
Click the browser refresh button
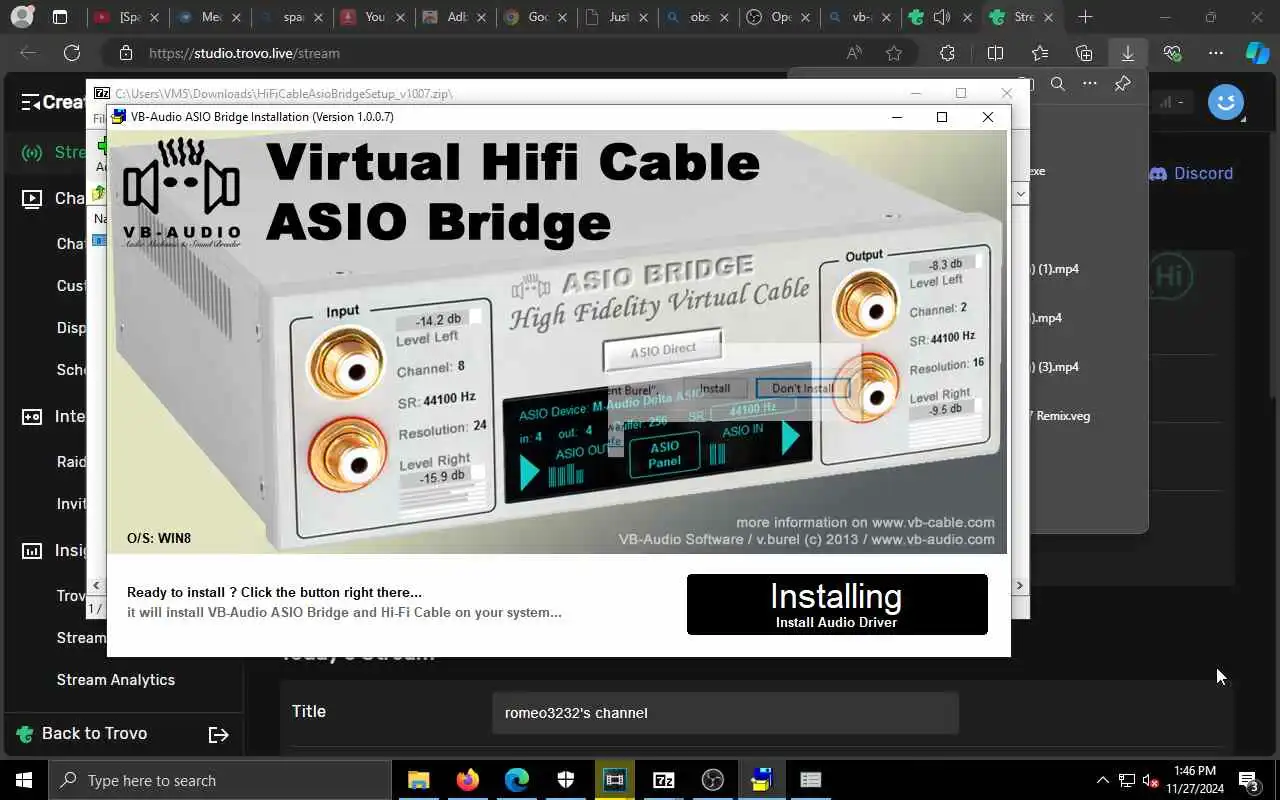[72, 53]
